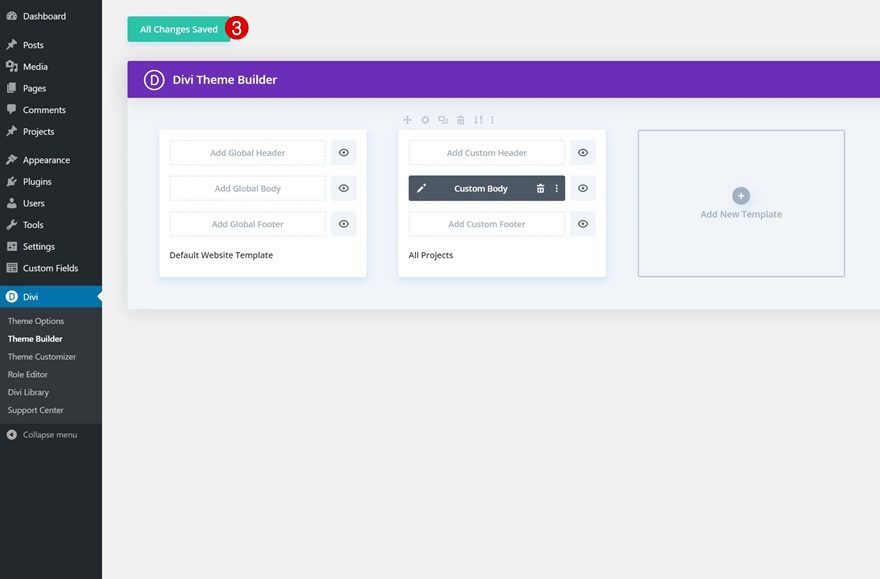Screen dimensions: 880x579
Task: Select the move handle above All Projects template
Action: pyautogui.click(x=407, y=119)
